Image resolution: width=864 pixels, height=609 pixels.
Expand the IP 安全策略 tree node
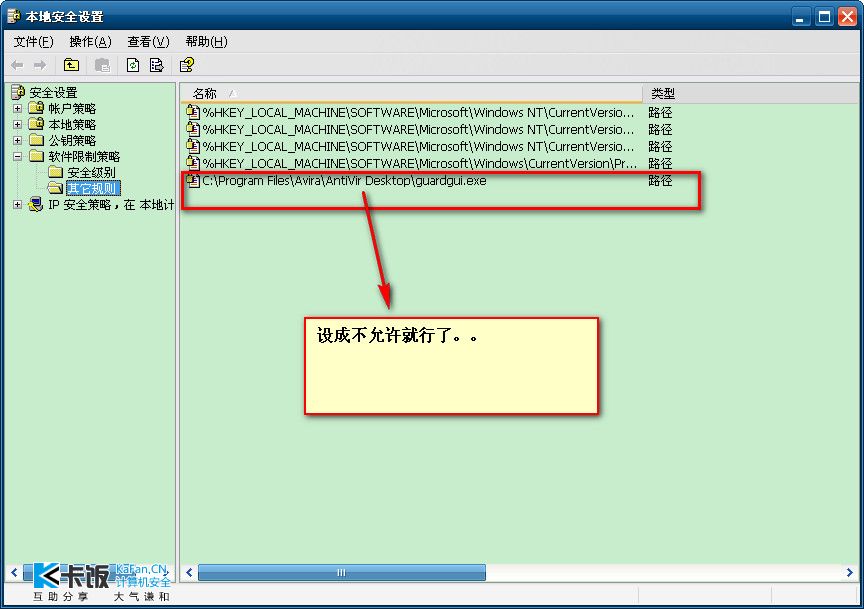pyautogui.click(x=18, y=204)
